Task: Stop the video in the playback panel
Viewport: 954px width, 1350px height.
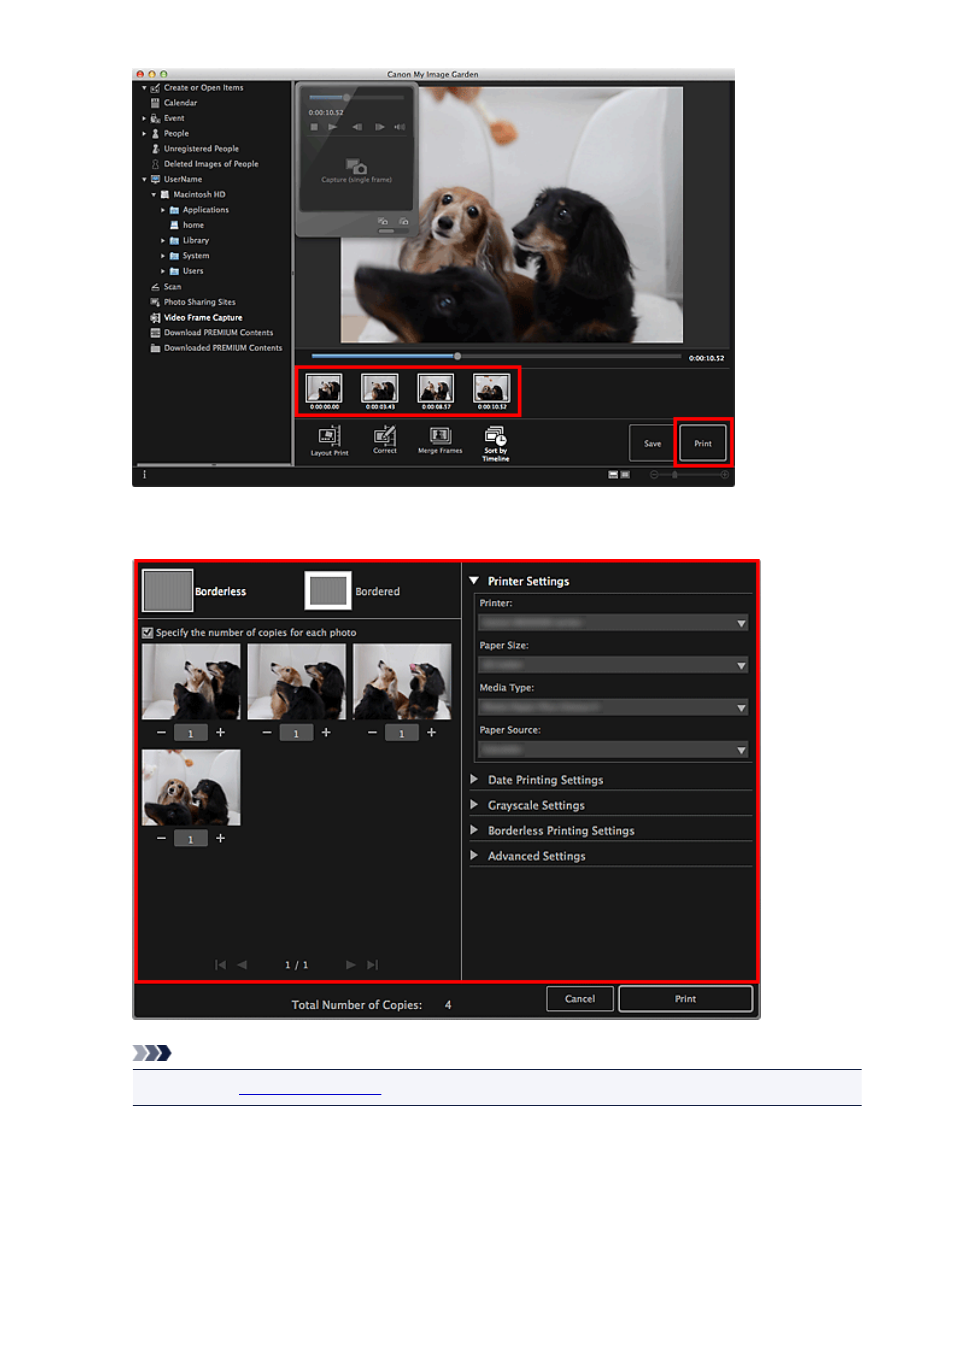Action: [x=314, y=127]
